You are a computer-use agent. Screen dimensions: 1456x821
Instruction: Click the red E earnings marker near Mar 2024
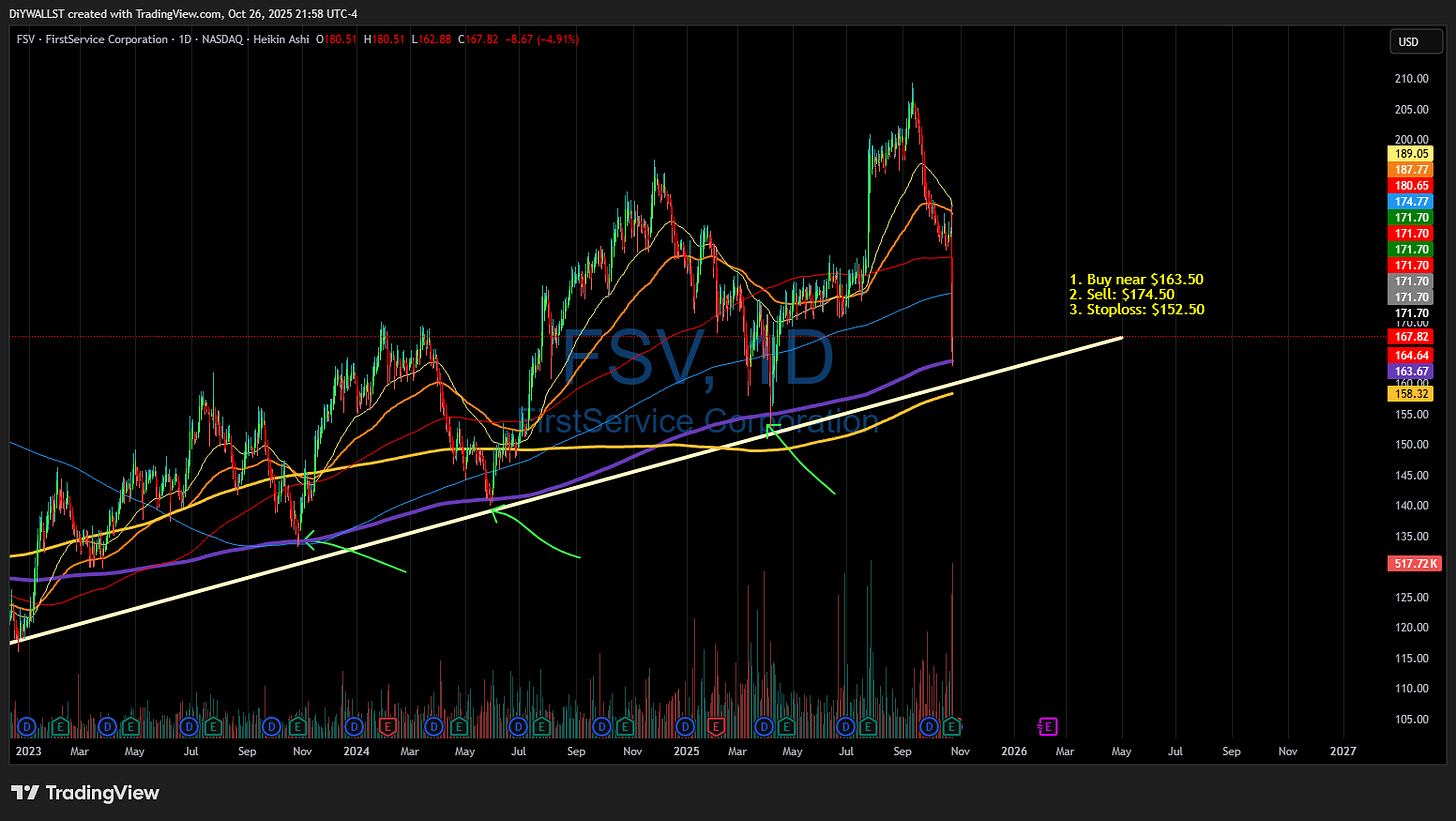(x=389, y=728)
